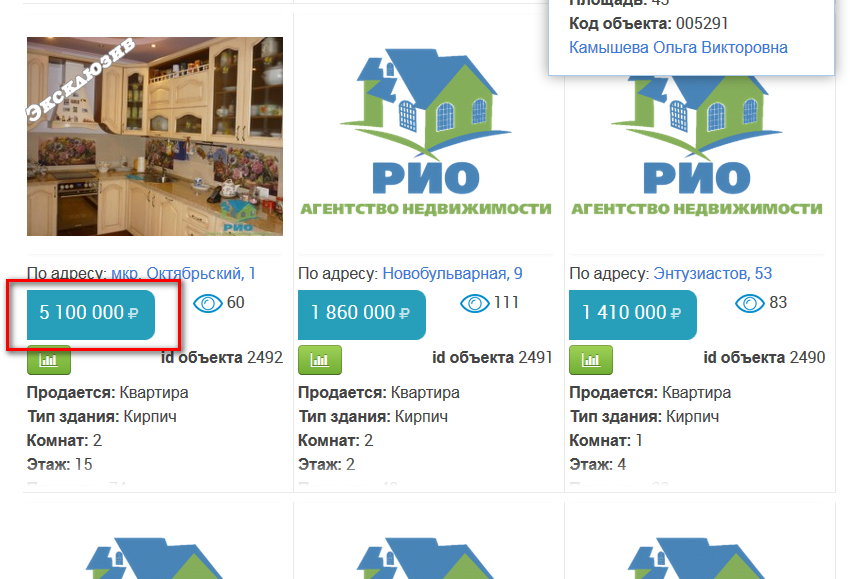Open address link мкр. Октябрьский, 1

click(183, 273)
